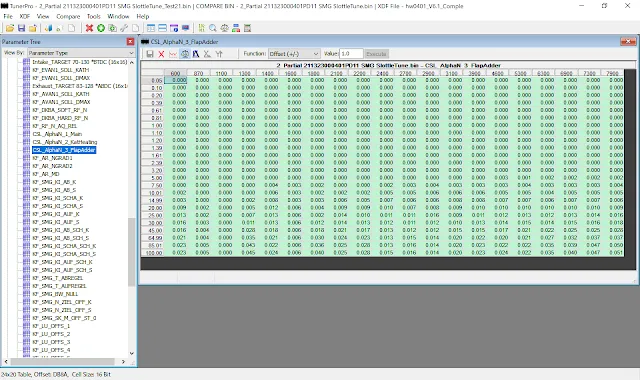Click the tile windows layout icon
The width and height of the screenshot is (640, 380).
pyautogui.click(x=151, y=28)
